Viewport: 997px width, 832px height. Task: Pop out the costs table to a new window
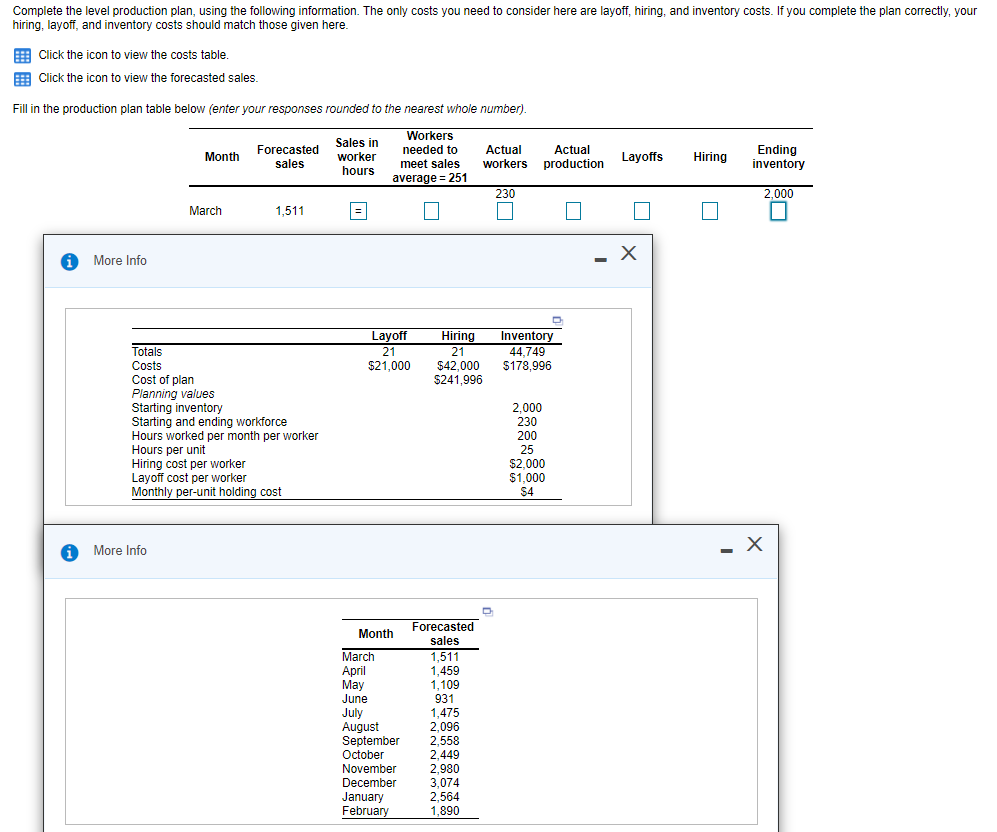[x=557, y=318]
